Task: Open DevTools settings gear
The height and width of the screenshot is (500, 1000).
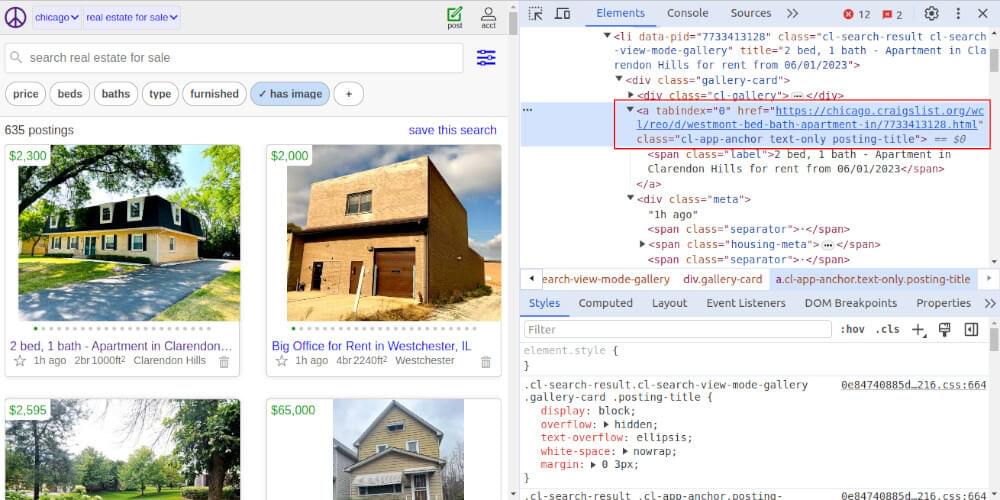Action: click(931, 13)
